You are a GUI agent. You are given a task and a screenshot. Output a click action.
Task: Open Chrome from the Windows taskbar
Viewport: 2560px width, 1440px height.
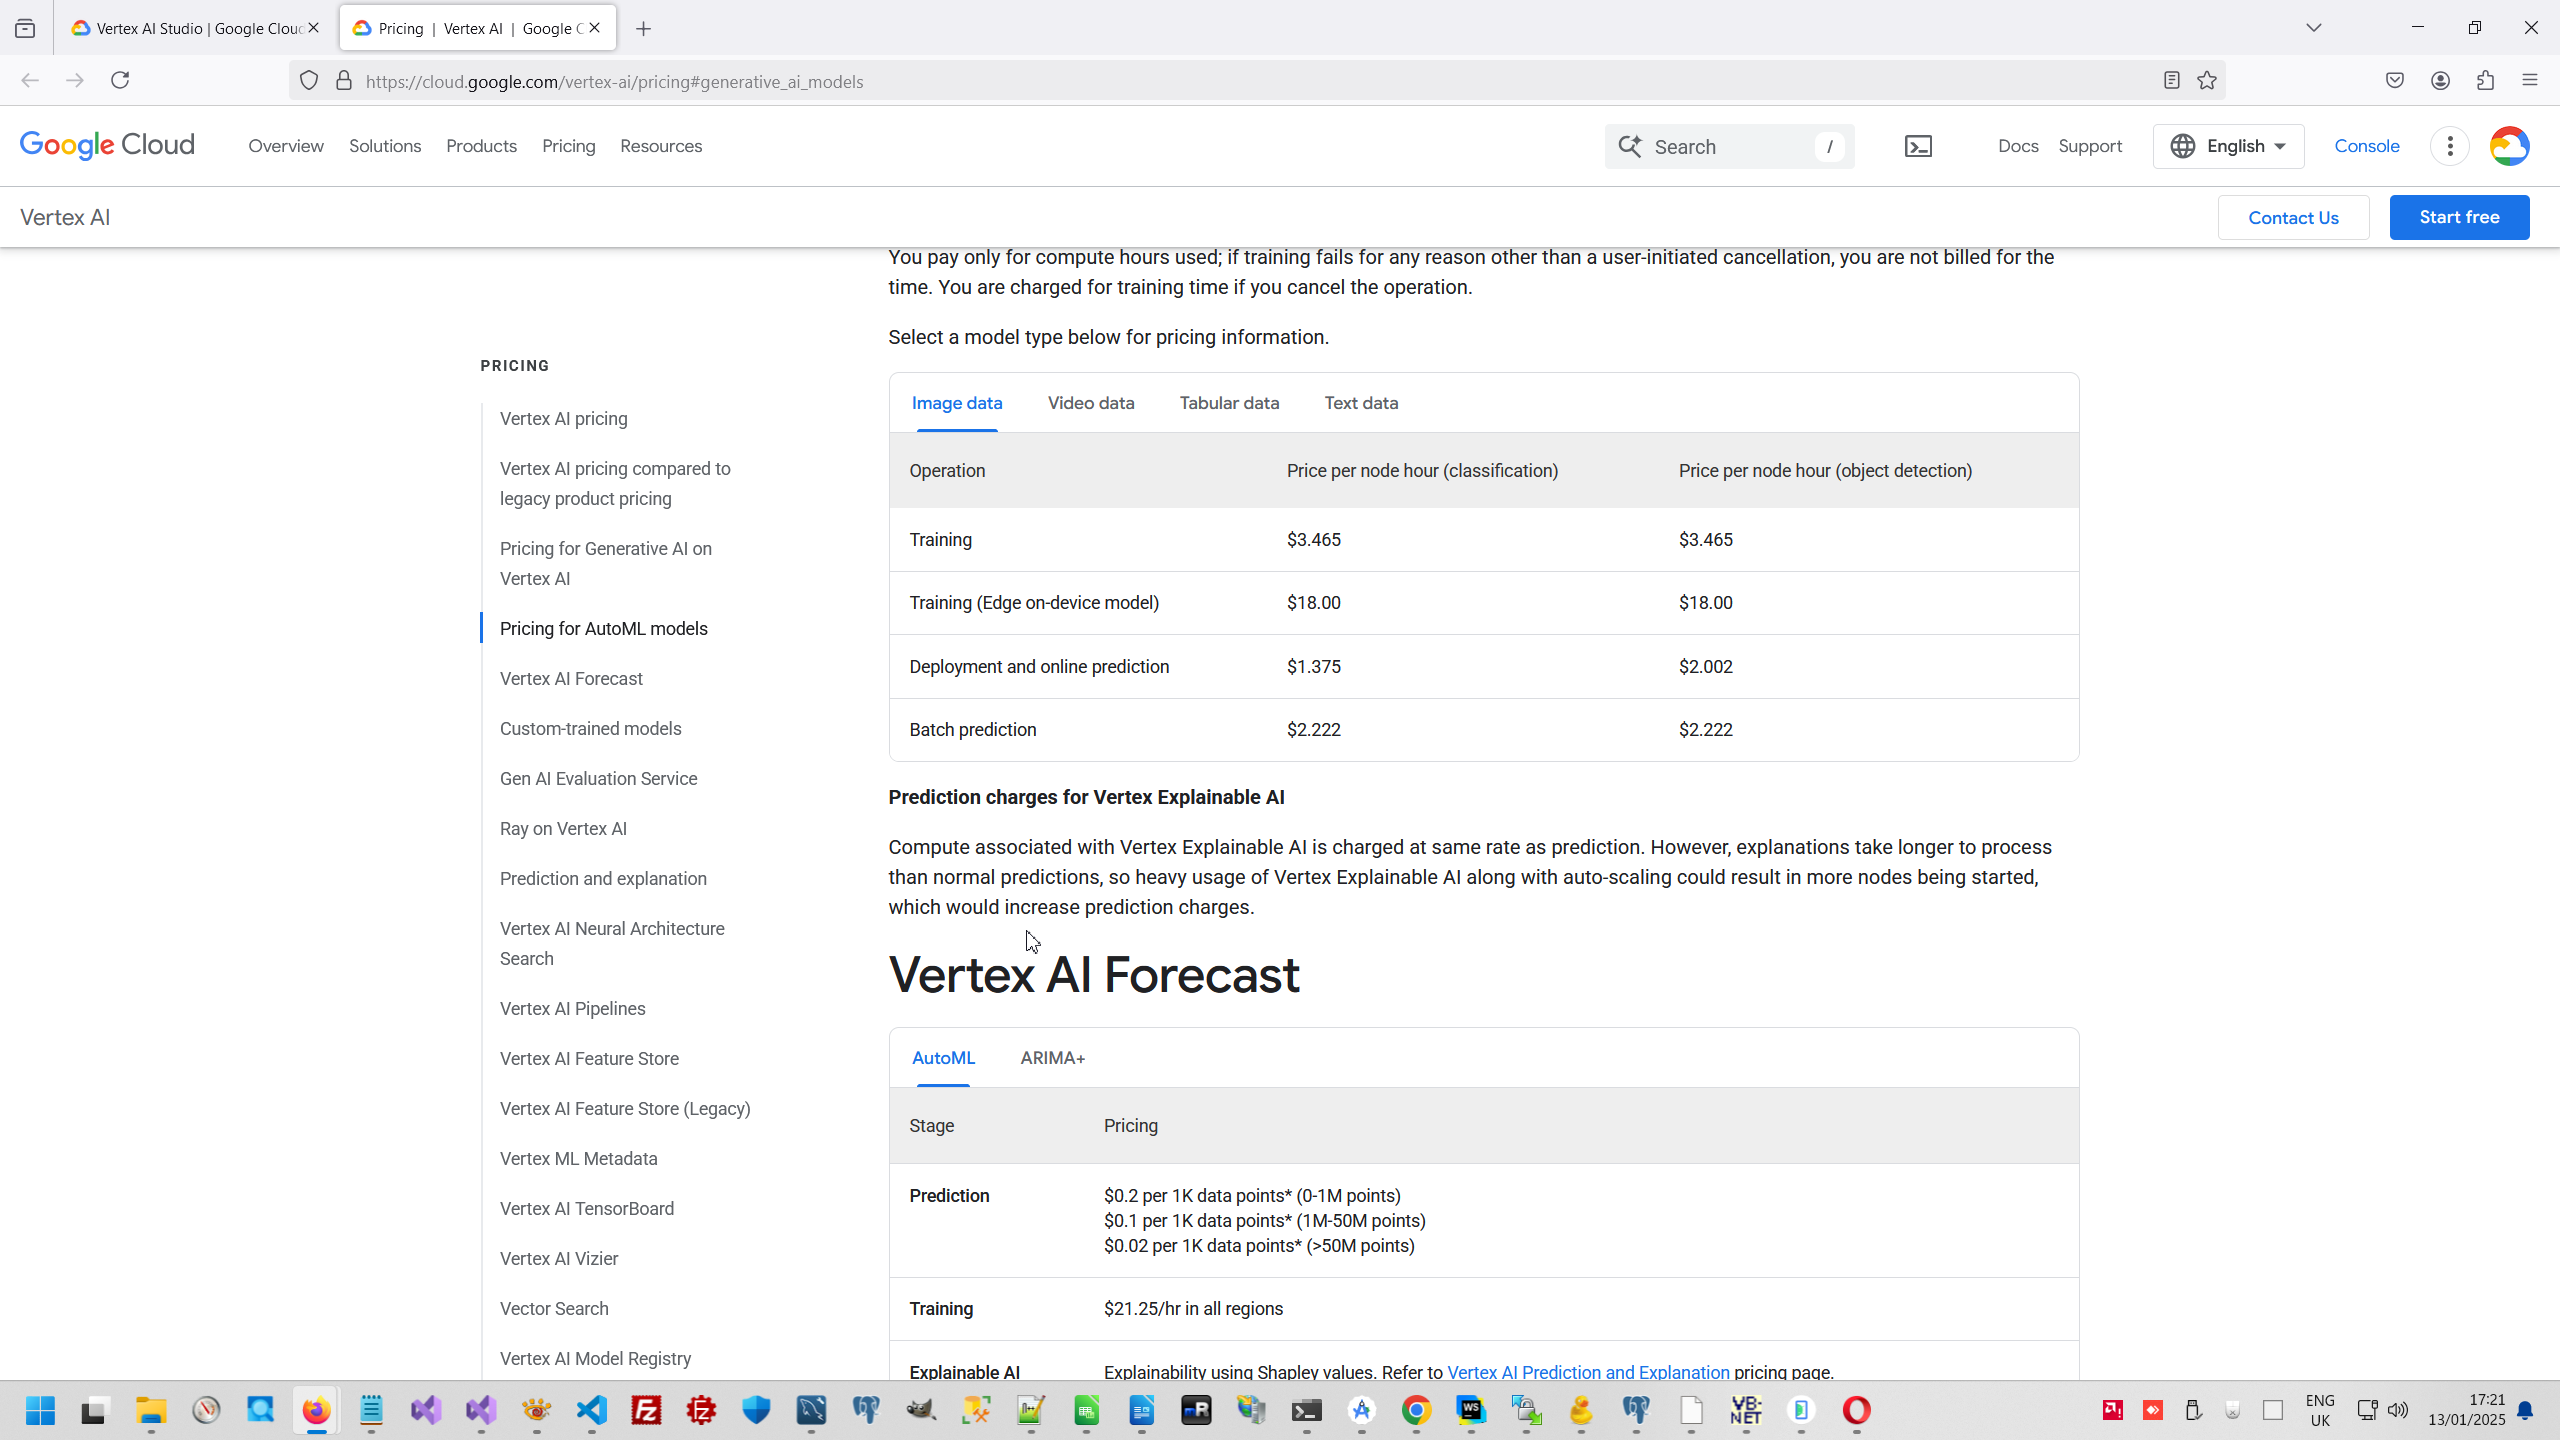tap(1416, 1411)
